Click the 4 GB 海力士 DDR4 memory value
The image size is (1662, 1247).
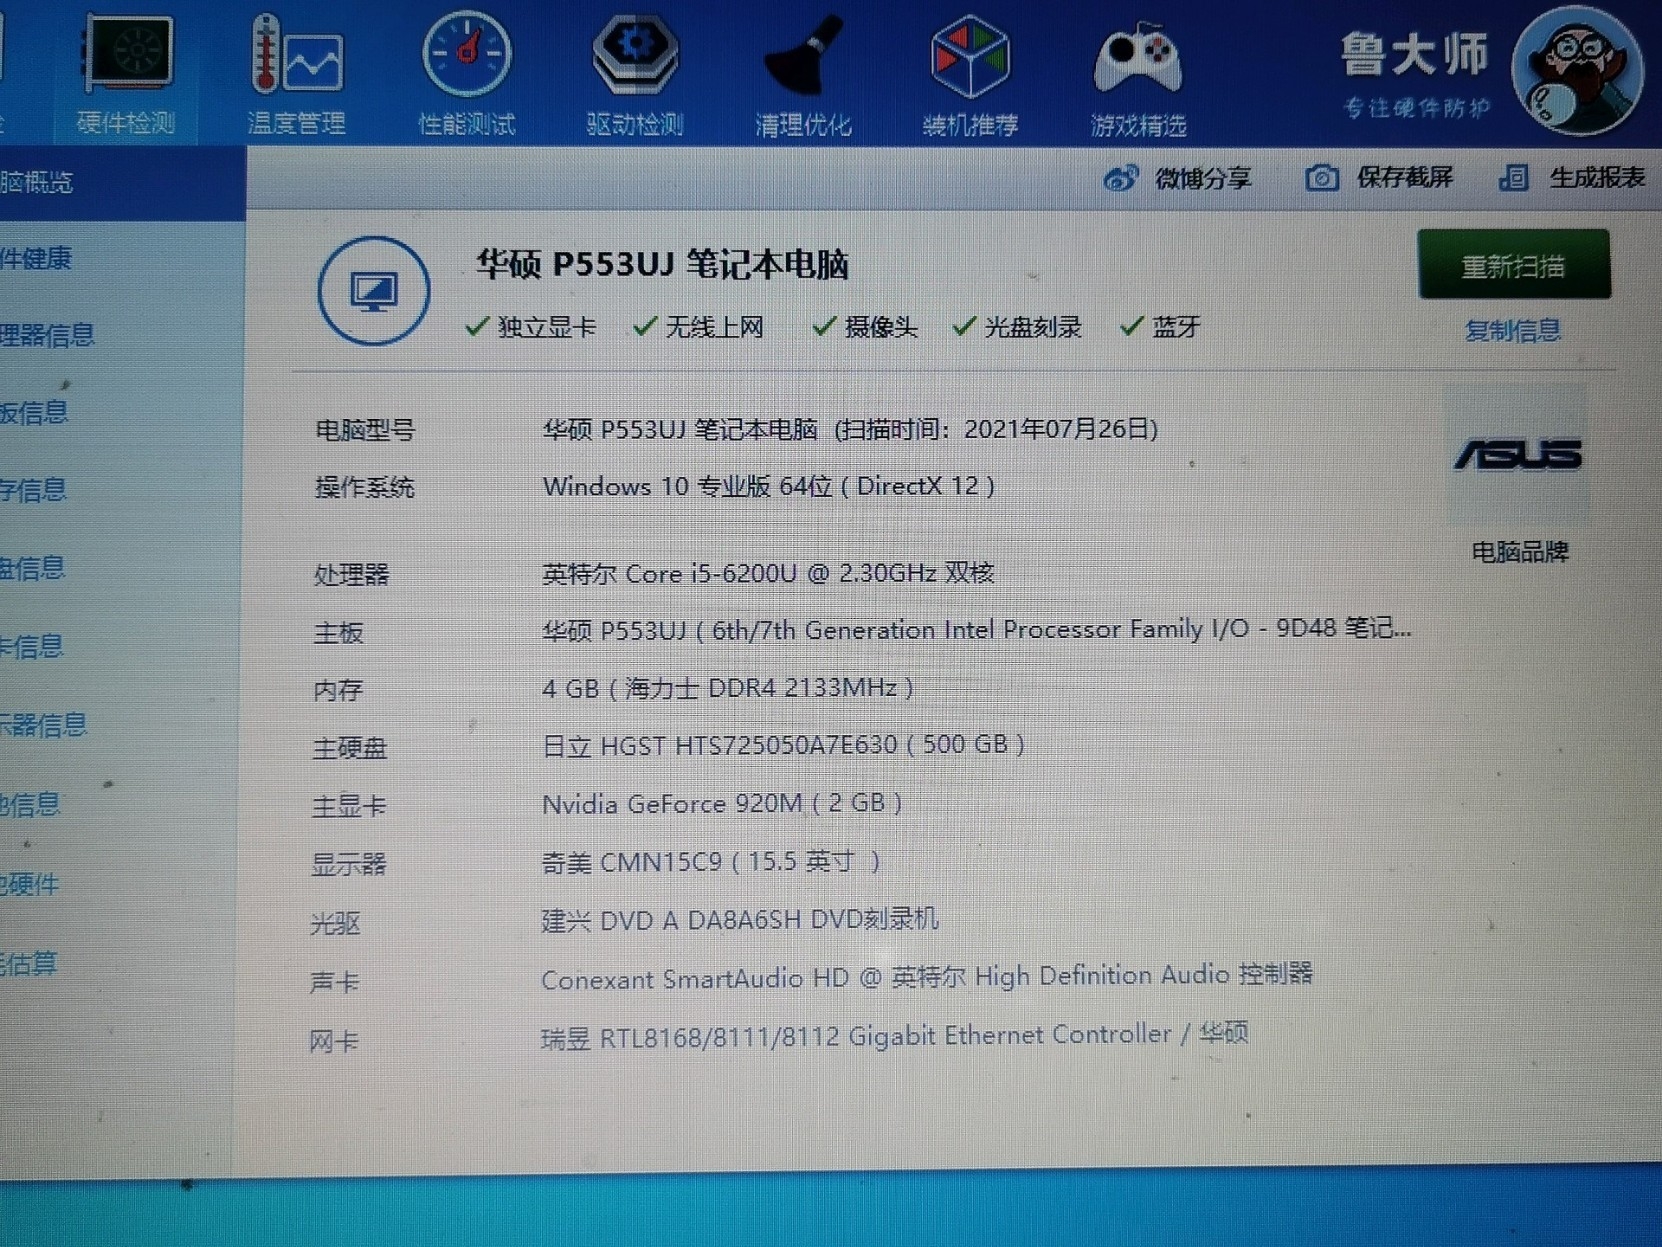[727, 688]
